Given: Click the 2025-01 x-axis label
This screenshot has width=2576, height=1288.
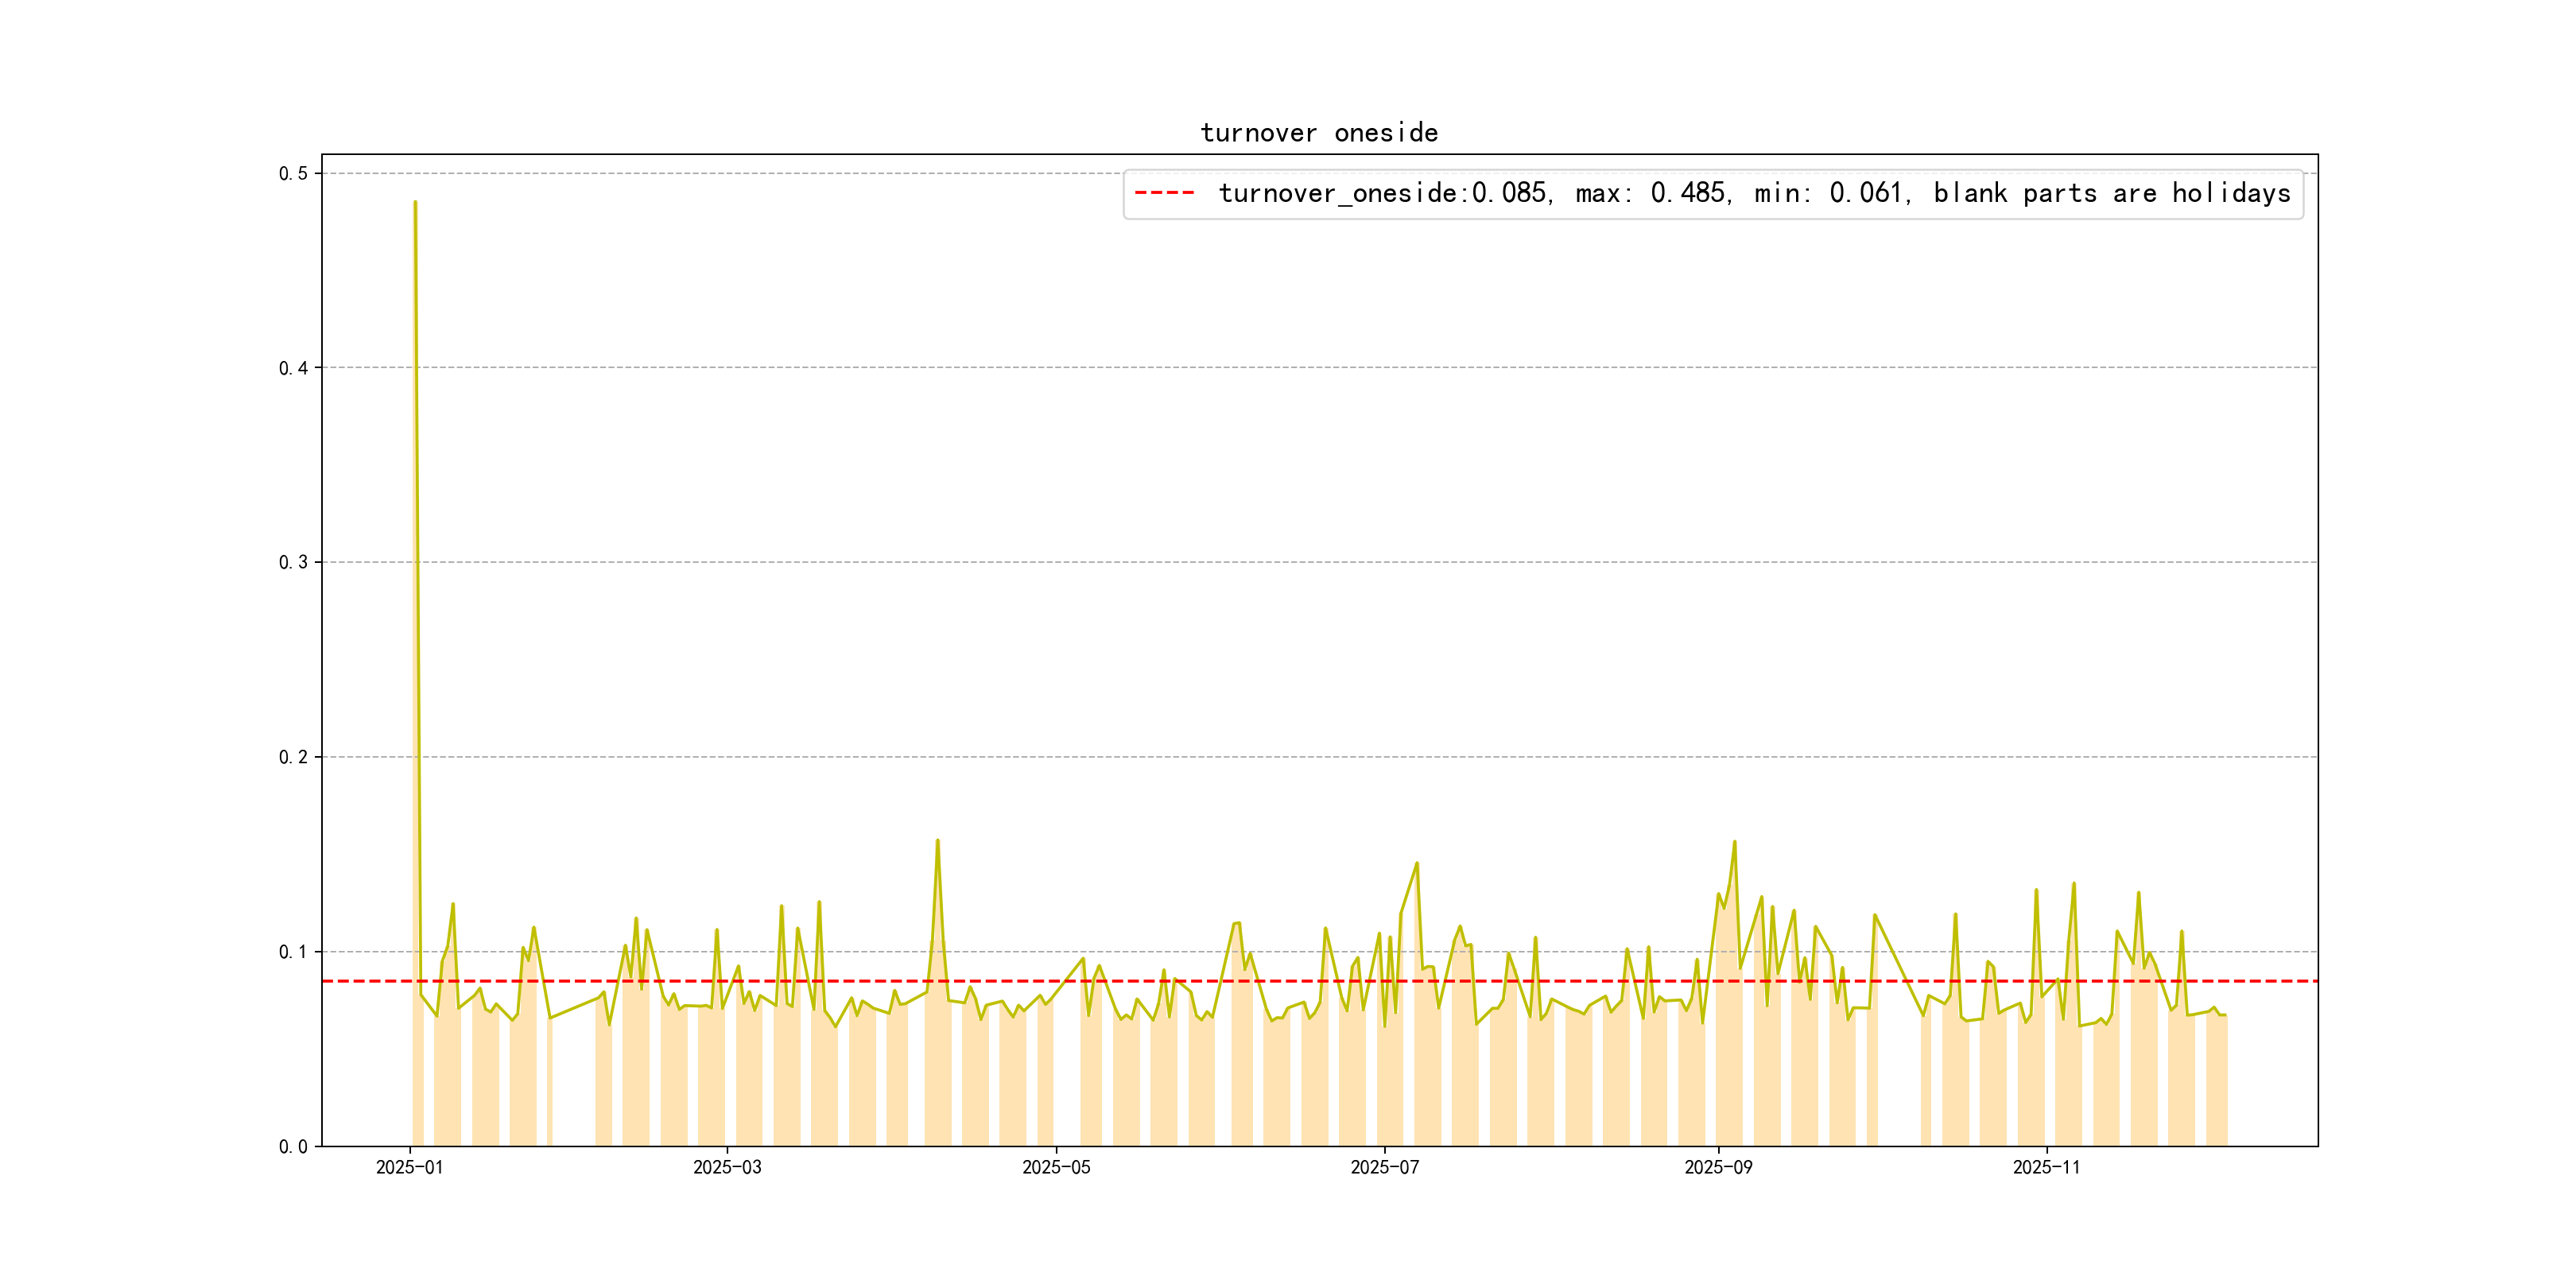Looking at the screenshot, I should pyautogui.click(x=409, y=1167).
